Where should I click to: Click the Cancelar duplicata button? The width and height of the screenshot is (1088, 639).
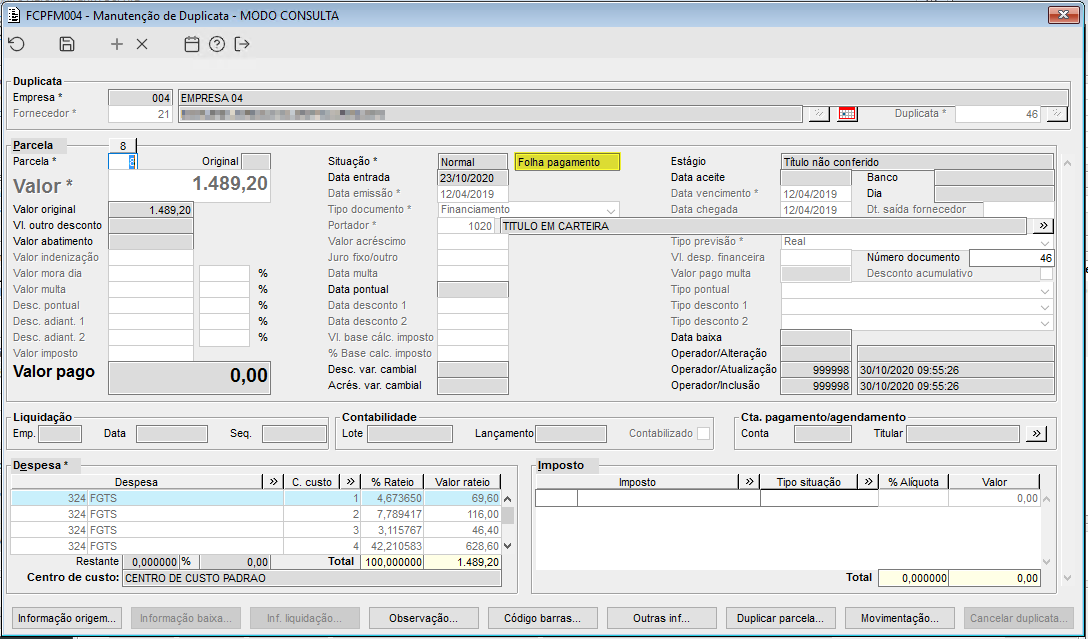(1019, 618)
